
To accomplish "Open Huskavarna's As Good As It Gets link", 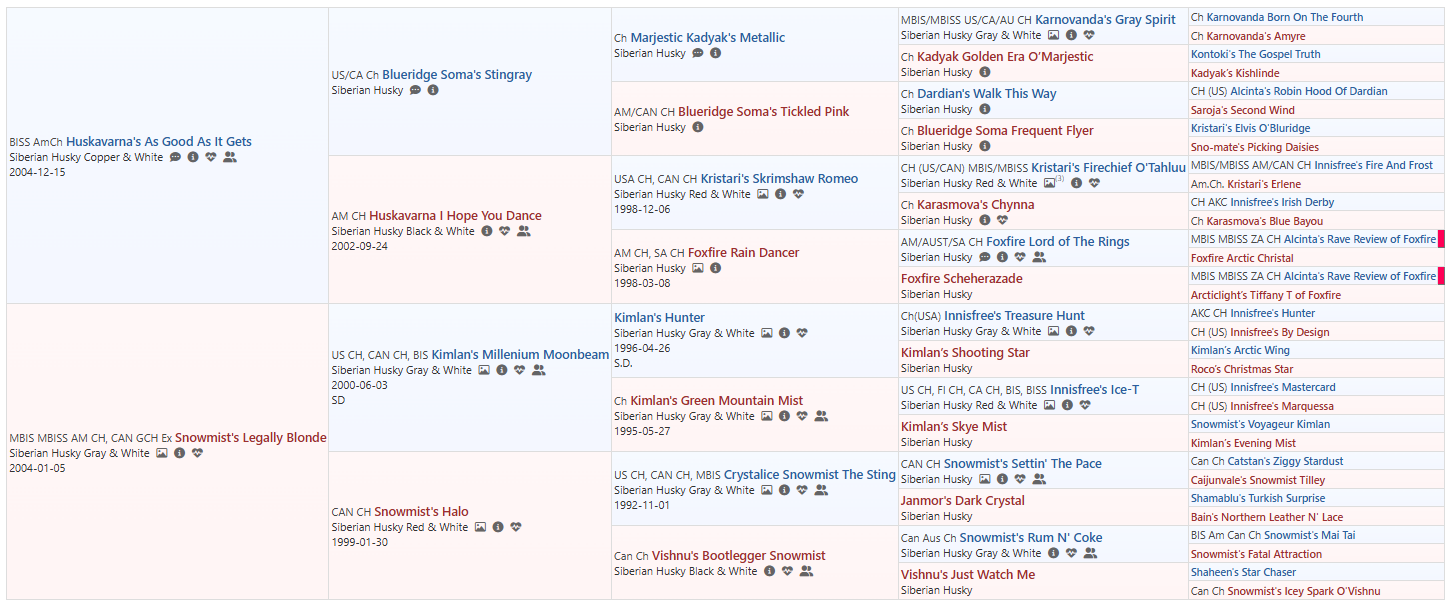I will [x=159, y=142].
